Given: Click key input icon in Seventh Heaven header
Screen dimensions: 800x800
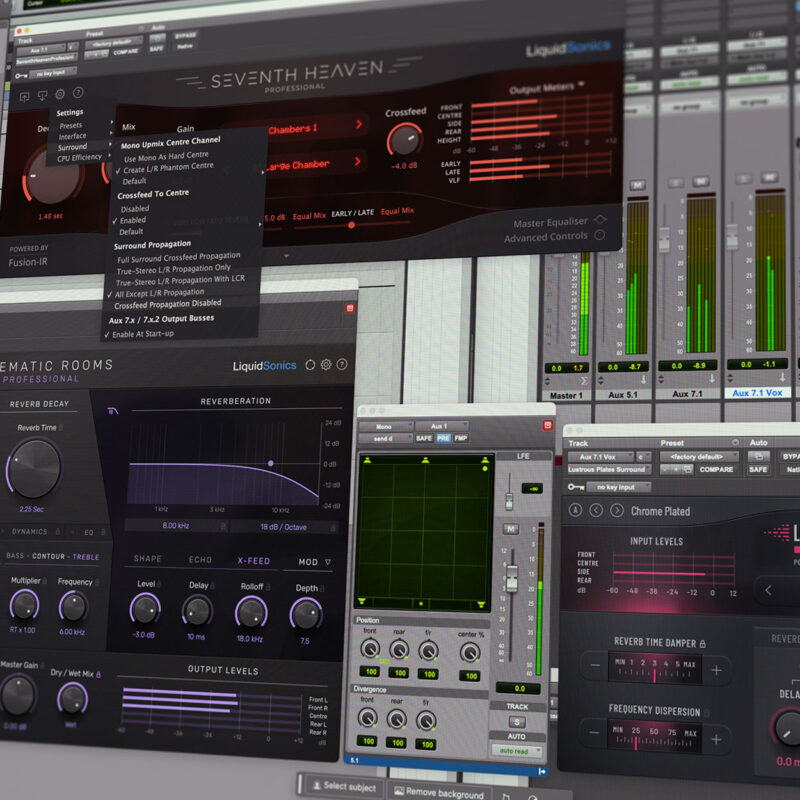Looking at the screenshot, I should (21, 76).
